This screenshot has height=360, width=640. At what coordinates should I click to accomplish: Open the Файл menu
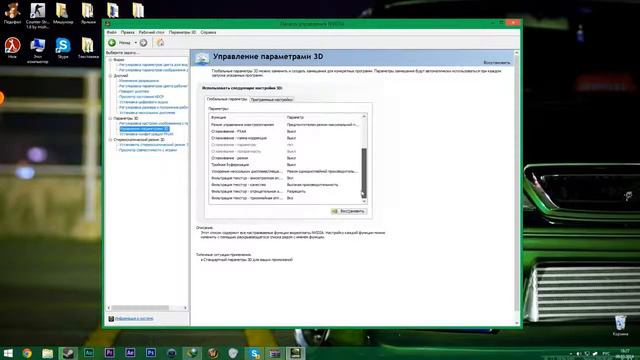[111, 32]
